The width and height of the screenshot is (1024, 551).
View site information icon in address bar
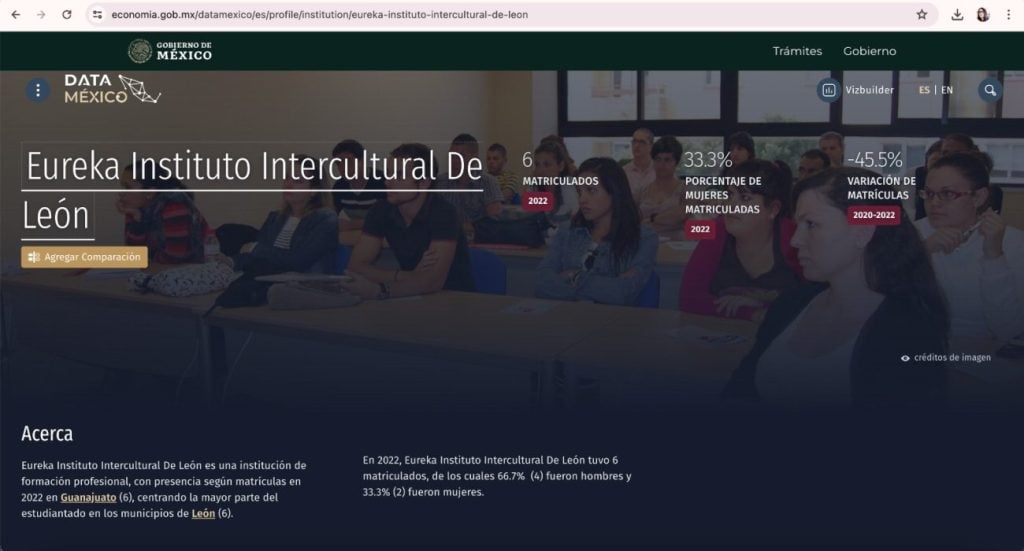click(x=98, y=15)
